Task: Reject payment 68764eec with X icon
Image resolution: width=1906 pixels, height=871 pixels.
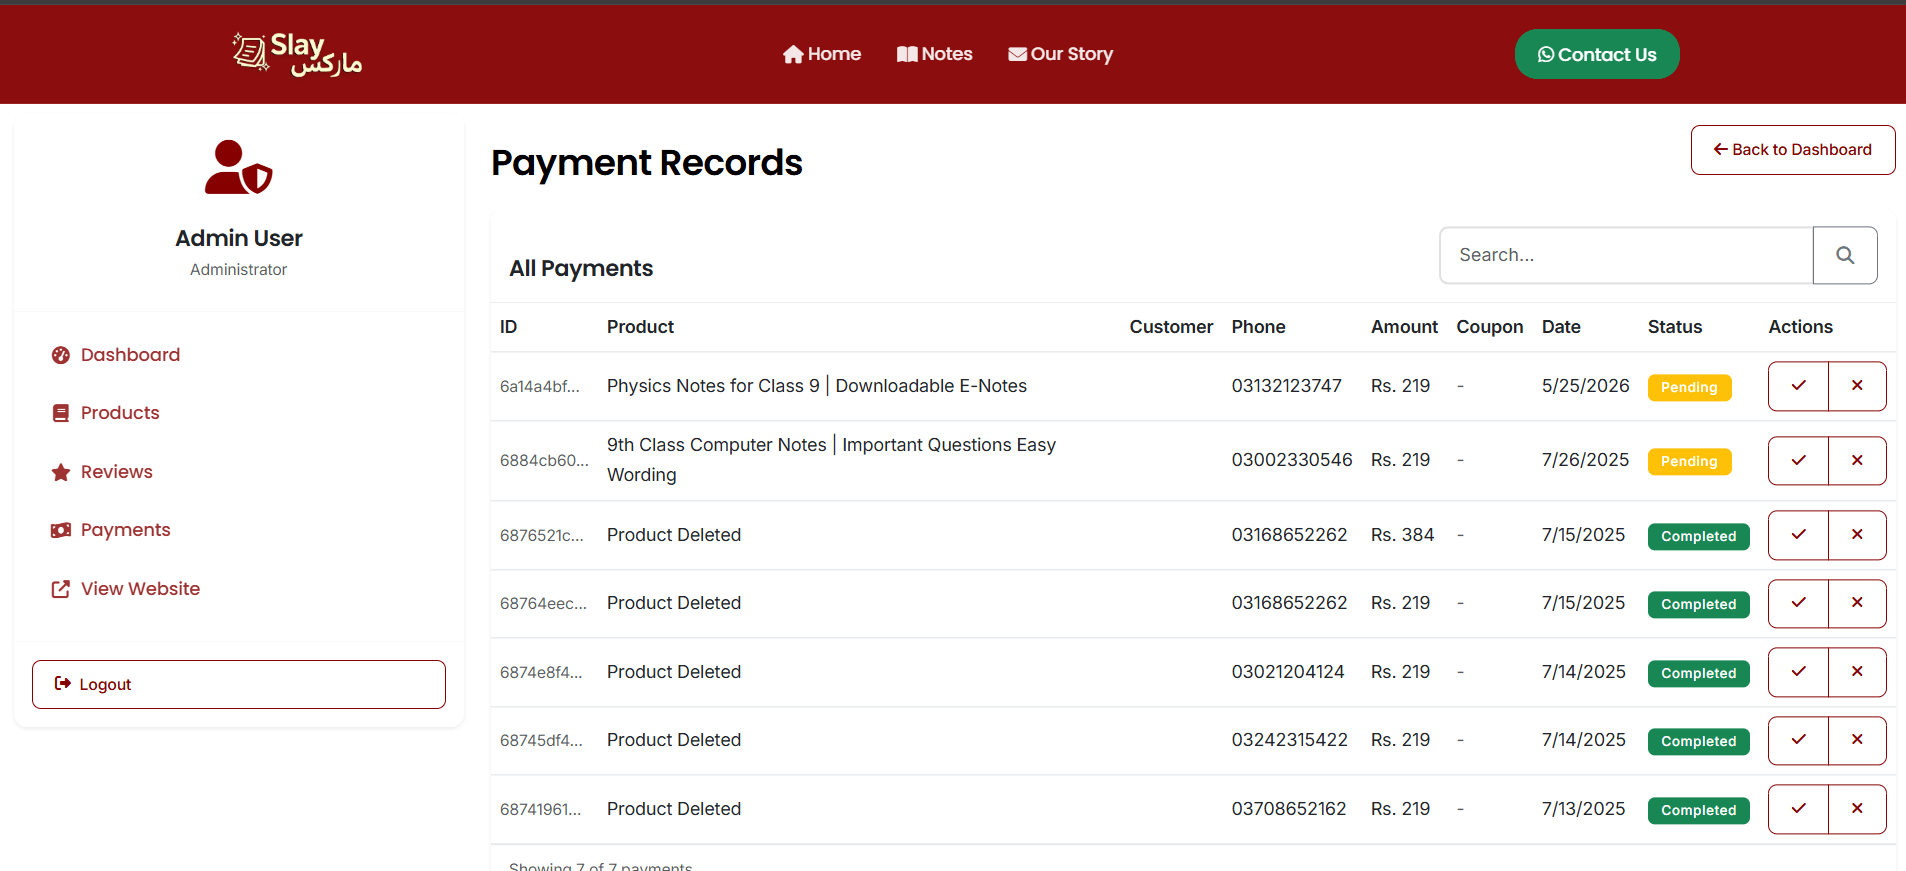Action: [1857, 603]
